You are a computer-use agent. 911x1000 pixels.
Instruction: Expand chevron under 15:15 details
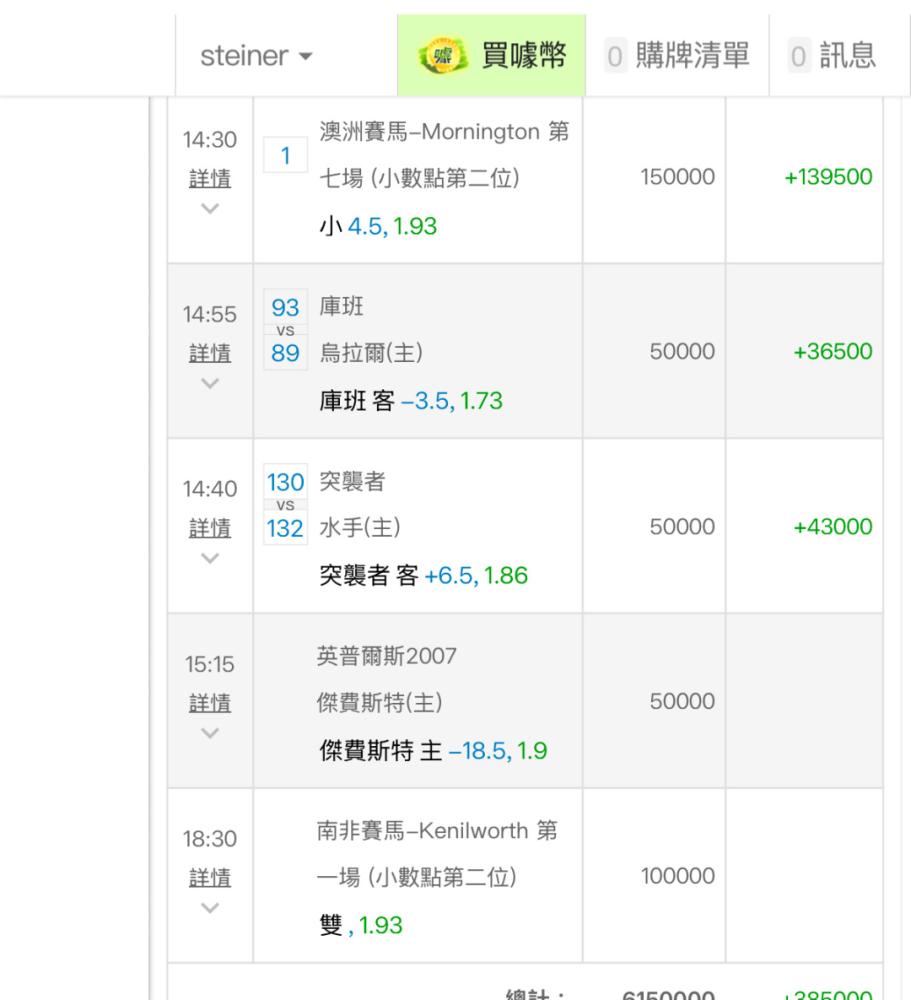point(210,733)
